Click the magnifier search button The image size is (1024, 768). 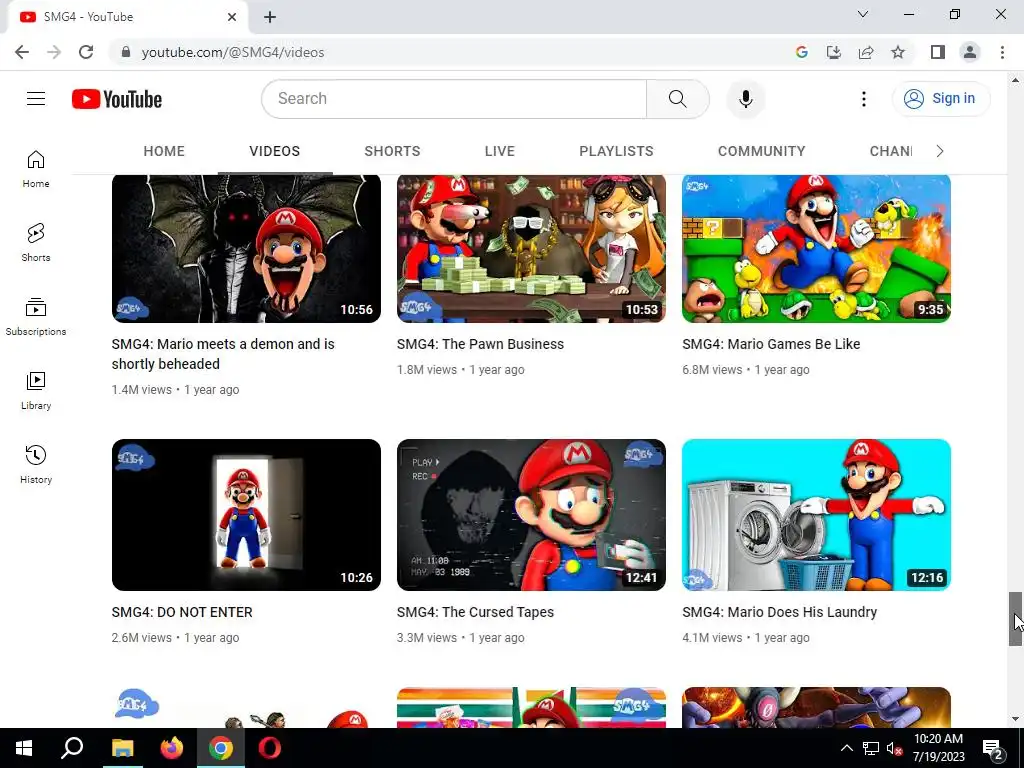tap(677, 99)
